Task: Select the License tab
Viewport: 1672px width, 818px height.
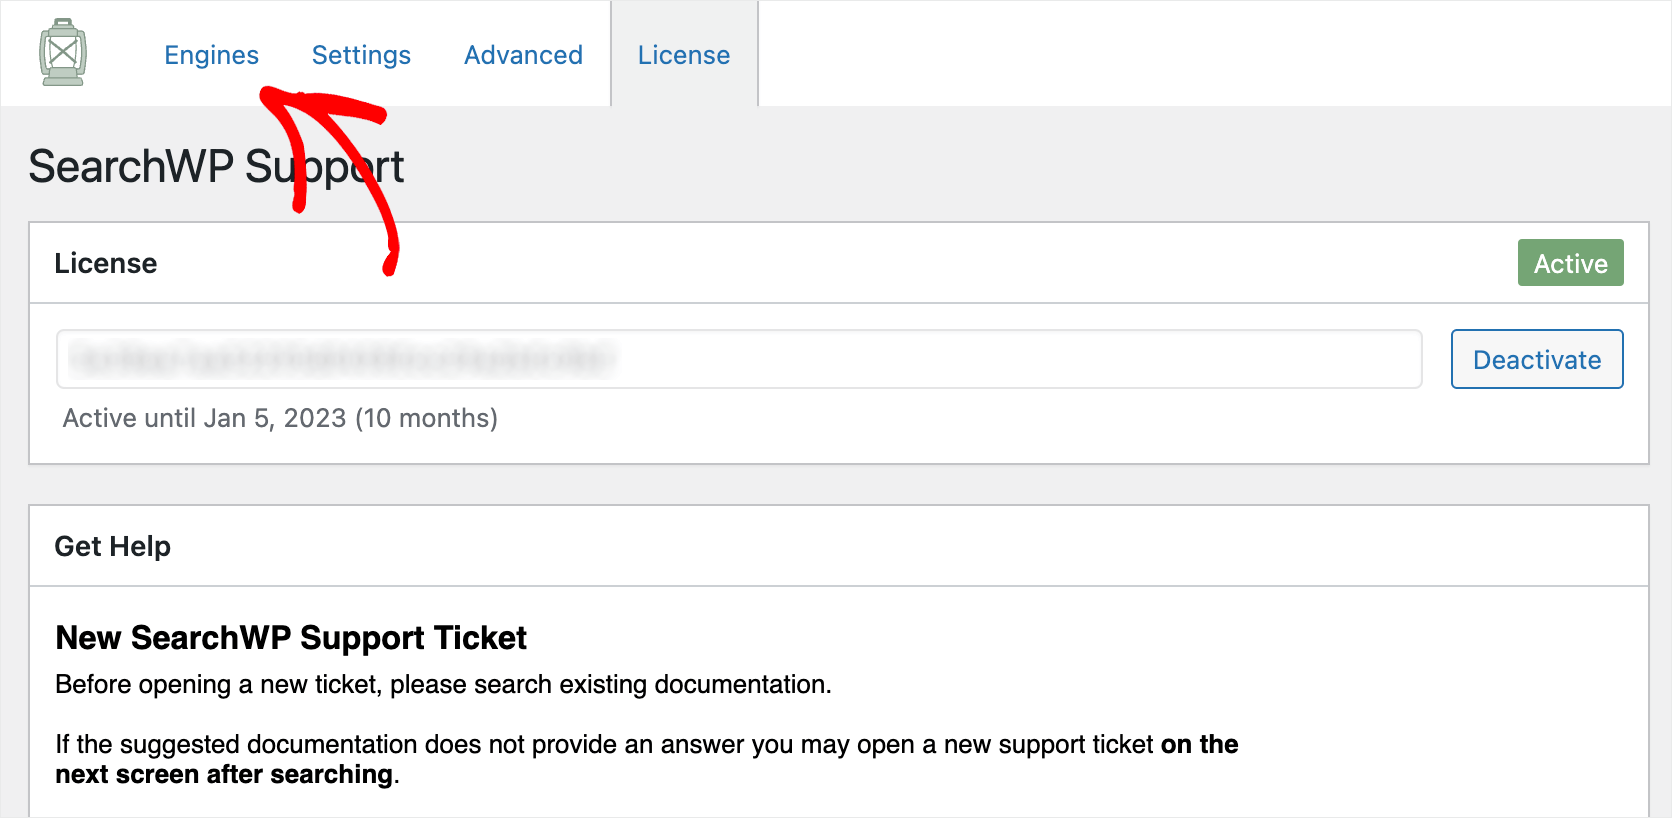Action: 684,55
